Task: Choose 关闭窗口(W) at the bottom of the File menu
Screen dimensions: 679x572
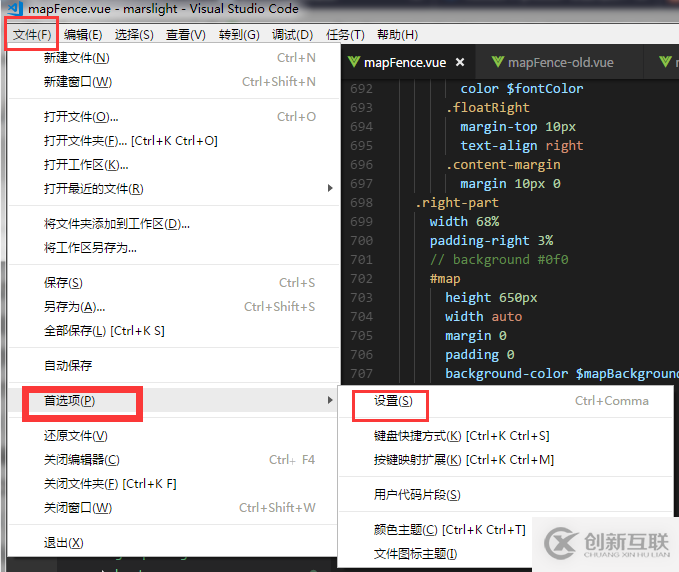Action: click(x=173, y=508)
